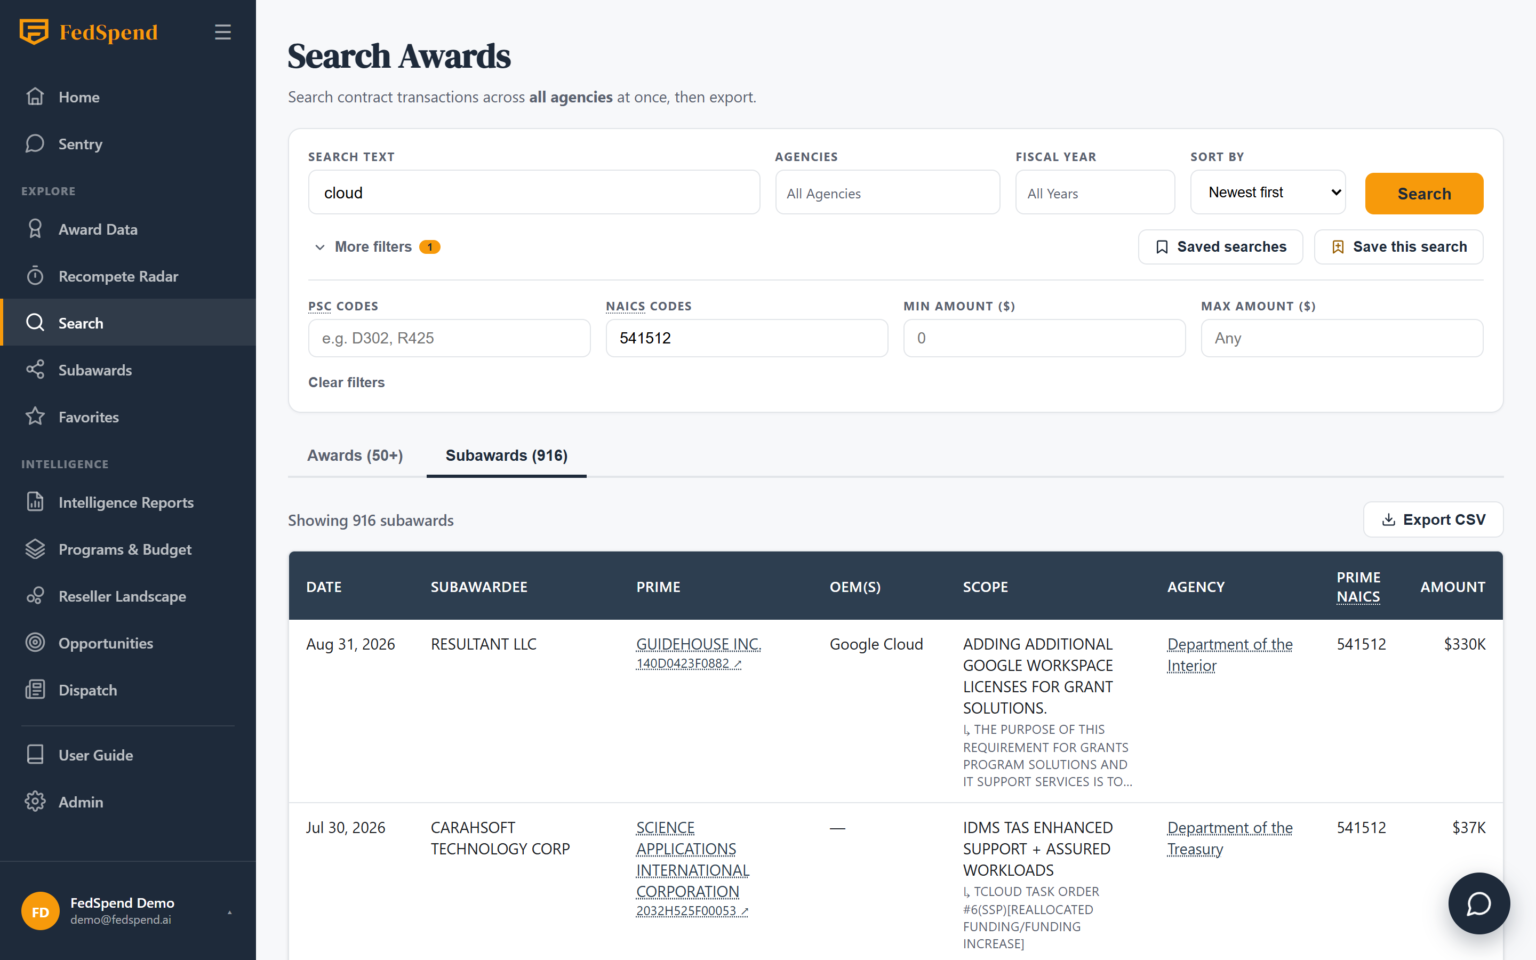The image size is (1536, 960).
Task: Open the Guidehouse Inc. prime link
Action: (x=698, y=644)
